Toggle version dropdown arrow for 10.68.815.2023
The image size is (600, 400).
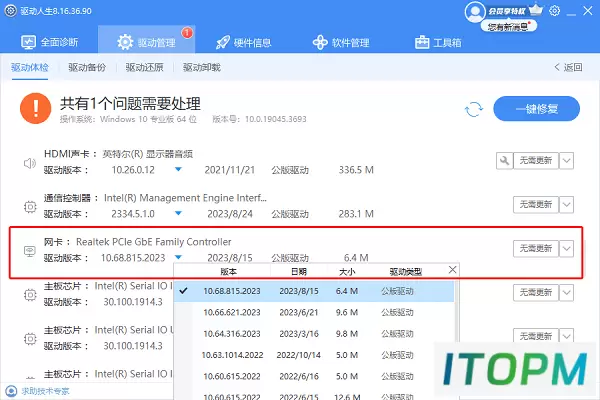coord(178,257)
